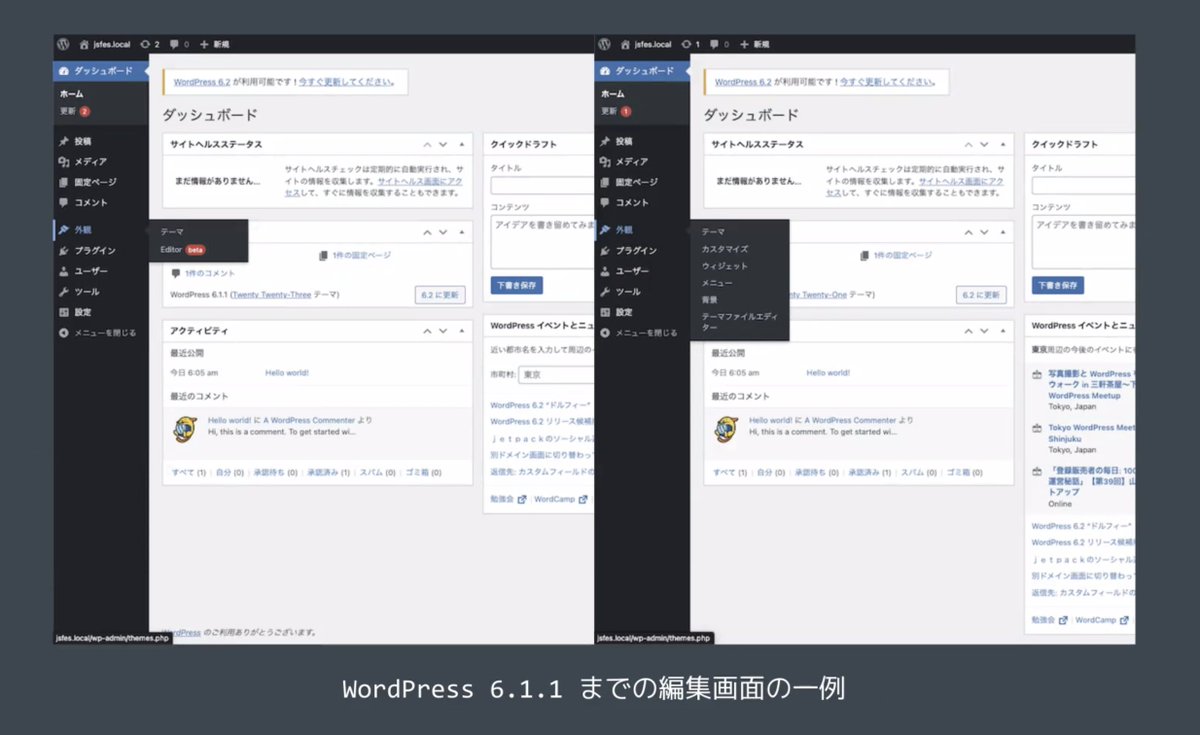Toggle アクティビティ panel in left dashboard
The image size is (1200, 735).
coord(461,331)
